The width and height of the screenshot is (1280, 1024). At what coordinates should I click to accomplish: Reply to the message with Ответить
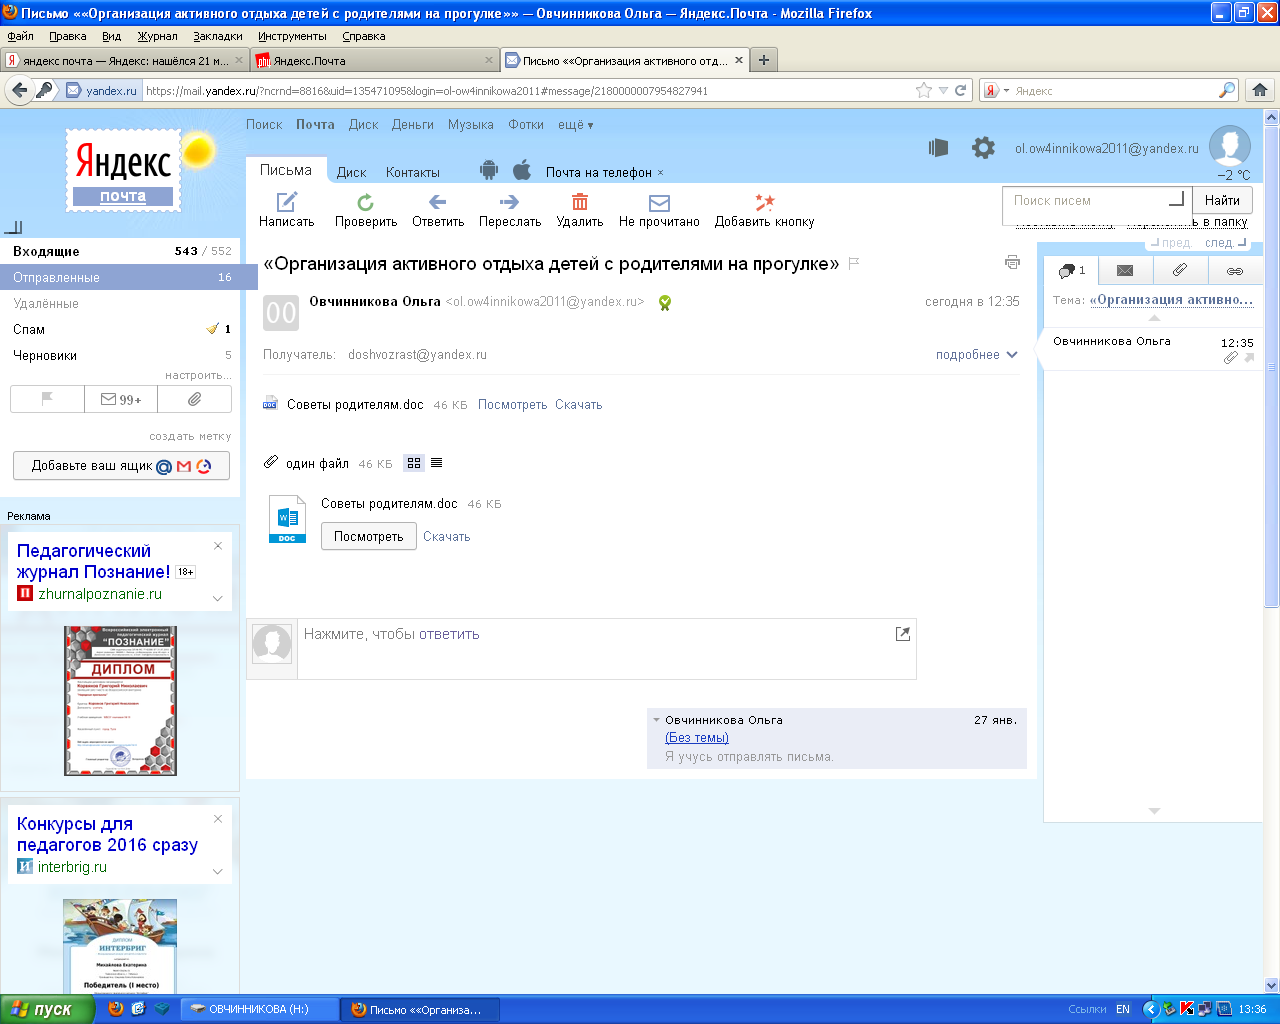[438, 210]
